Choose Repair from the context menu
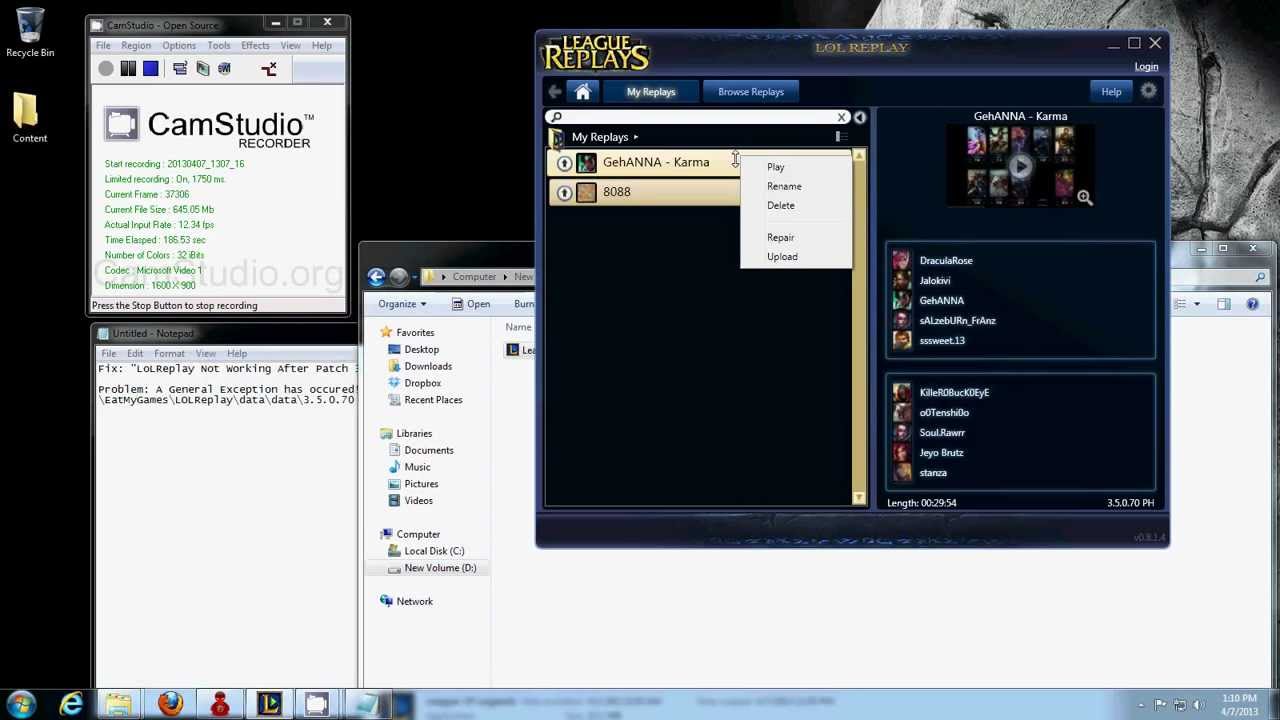 click(781, 237)
